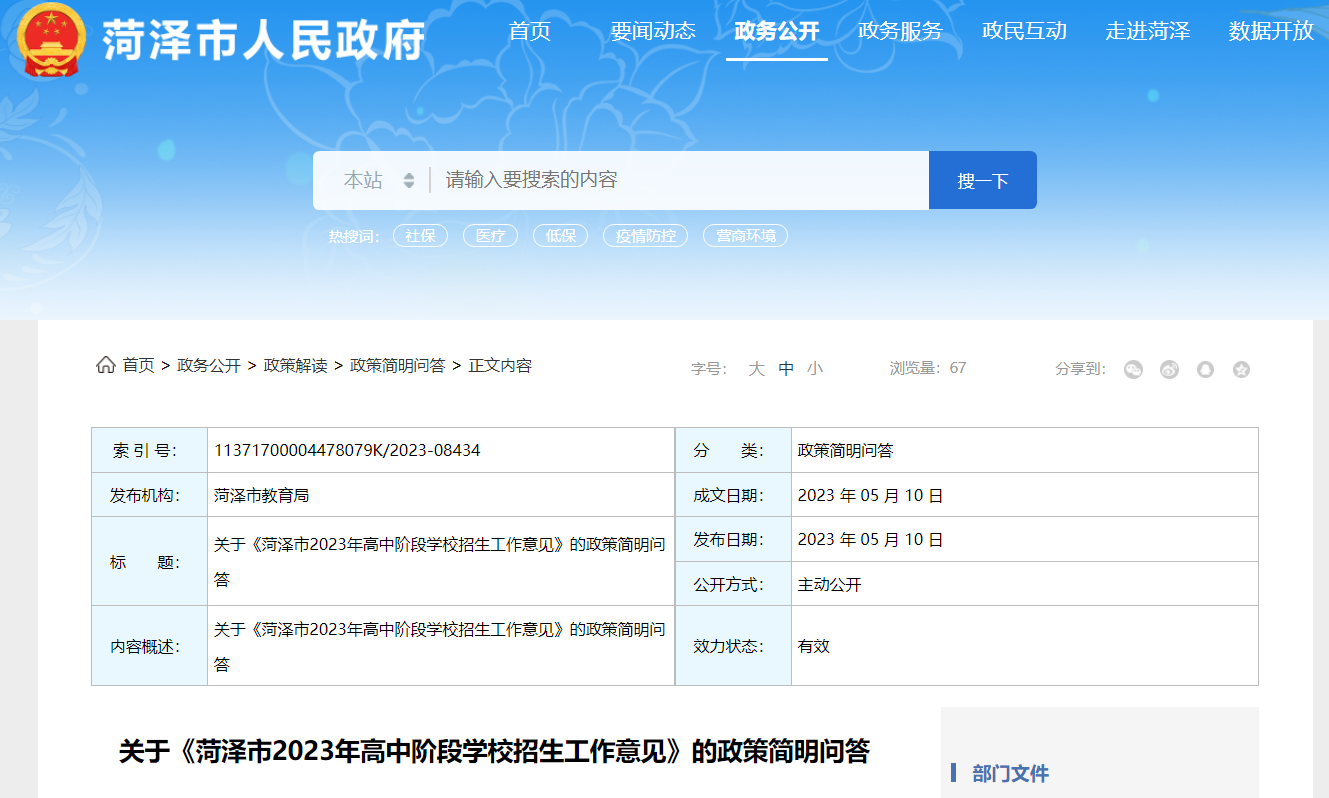Focus the search input field
Screen dimensions: 1329x798
pos(679,180)
